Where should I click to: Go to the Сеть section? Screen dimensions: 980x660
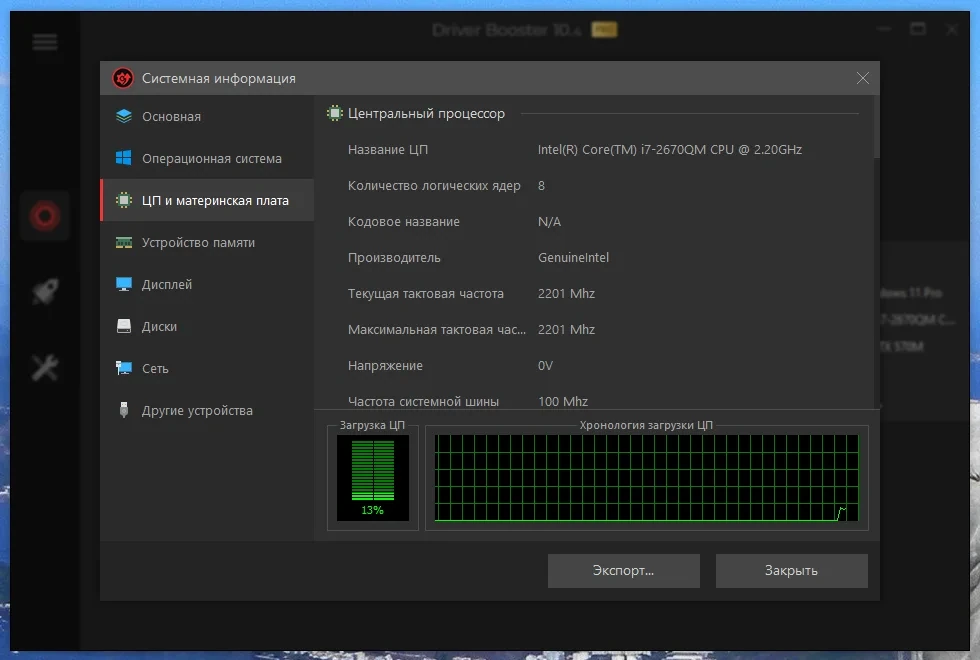point(207,368)
